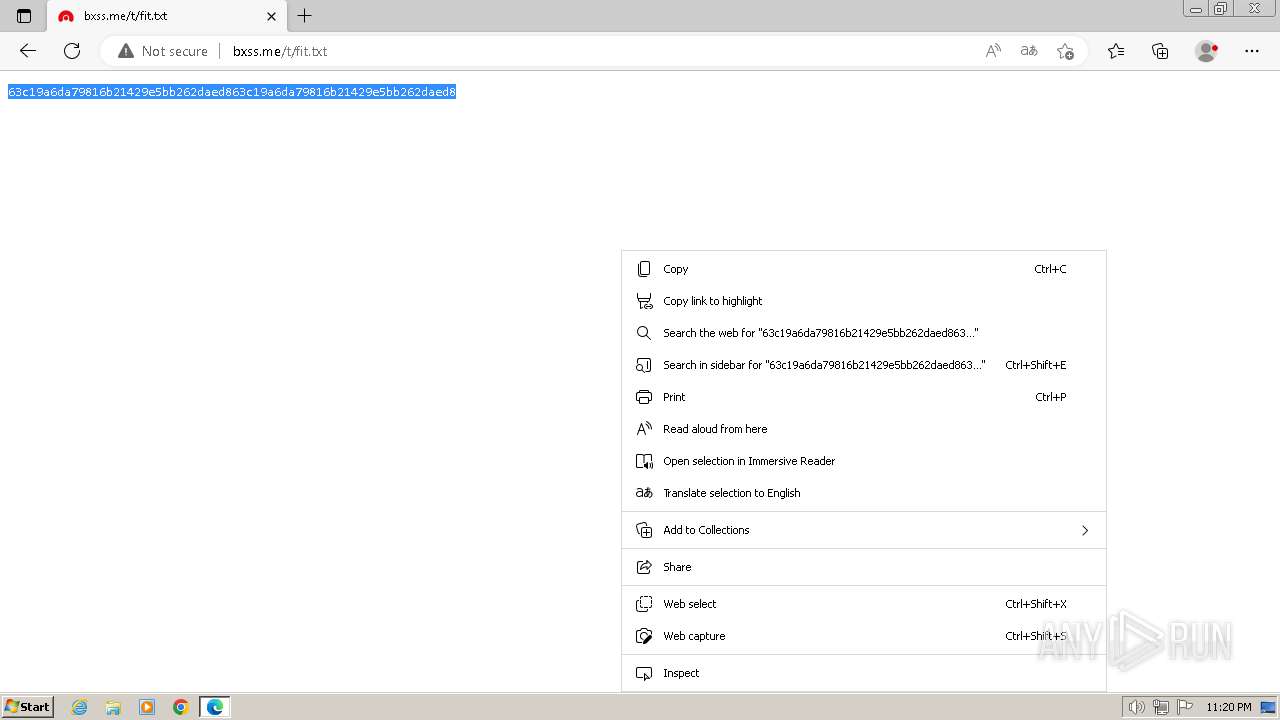
Task: Open tab actions menu icon
Action: point(24,16)
